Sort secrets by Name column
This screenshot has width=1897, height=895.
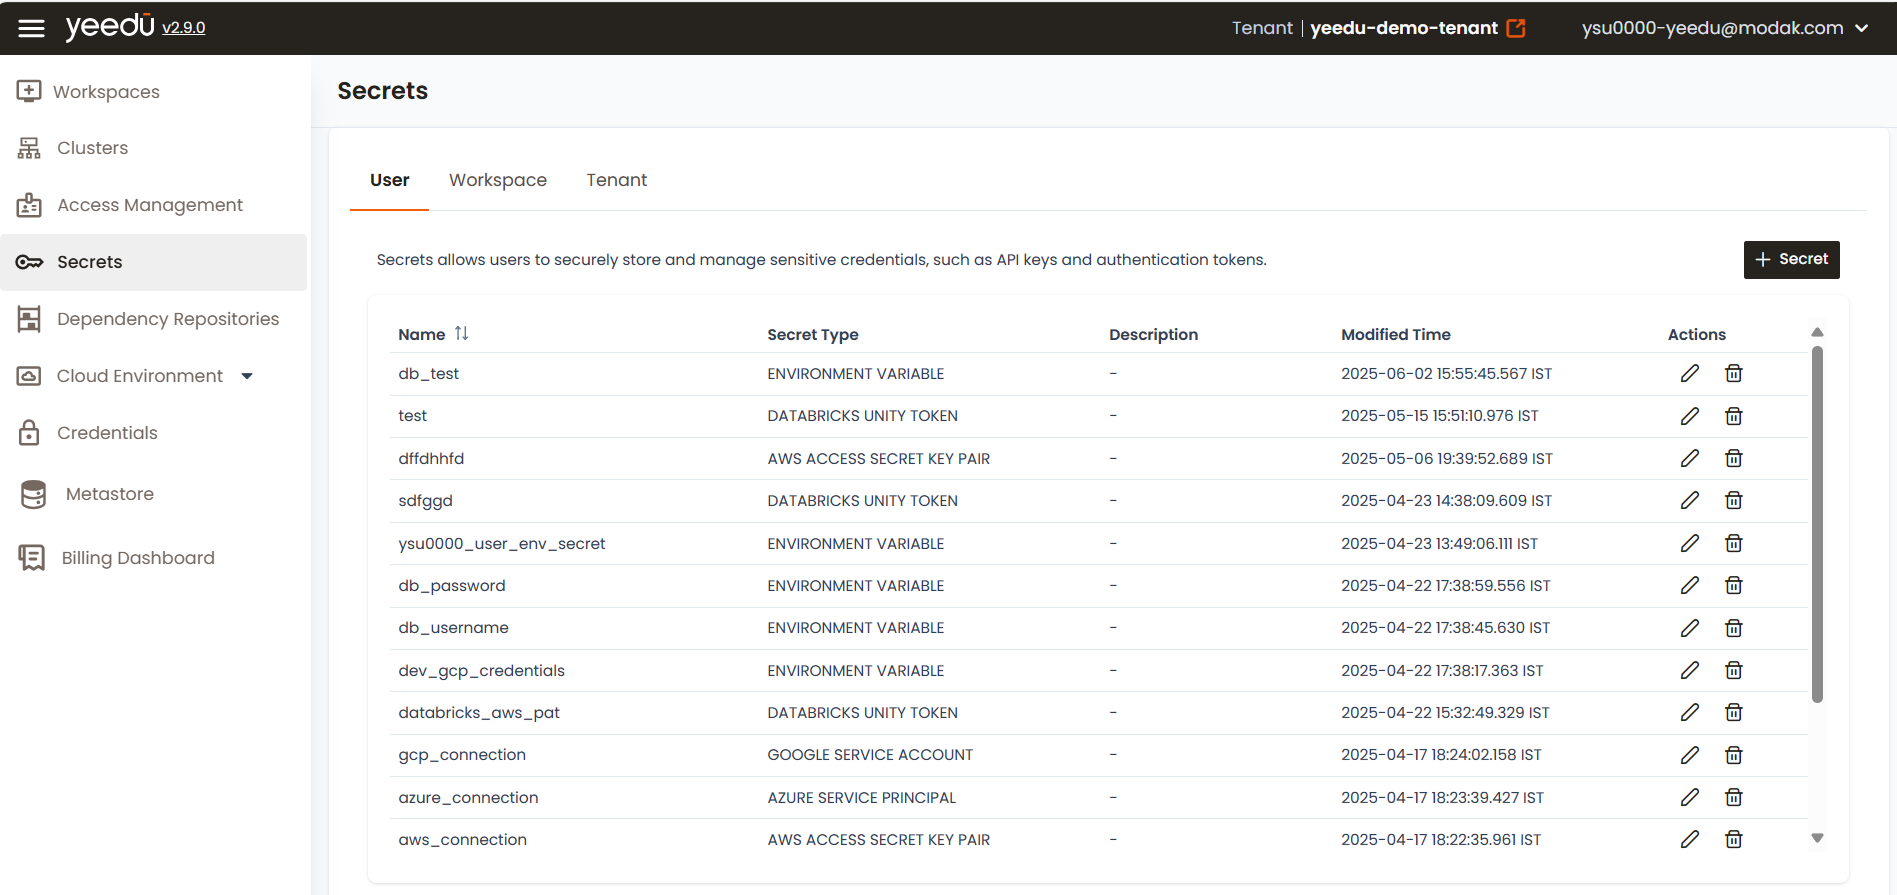(x=461, y=333)
